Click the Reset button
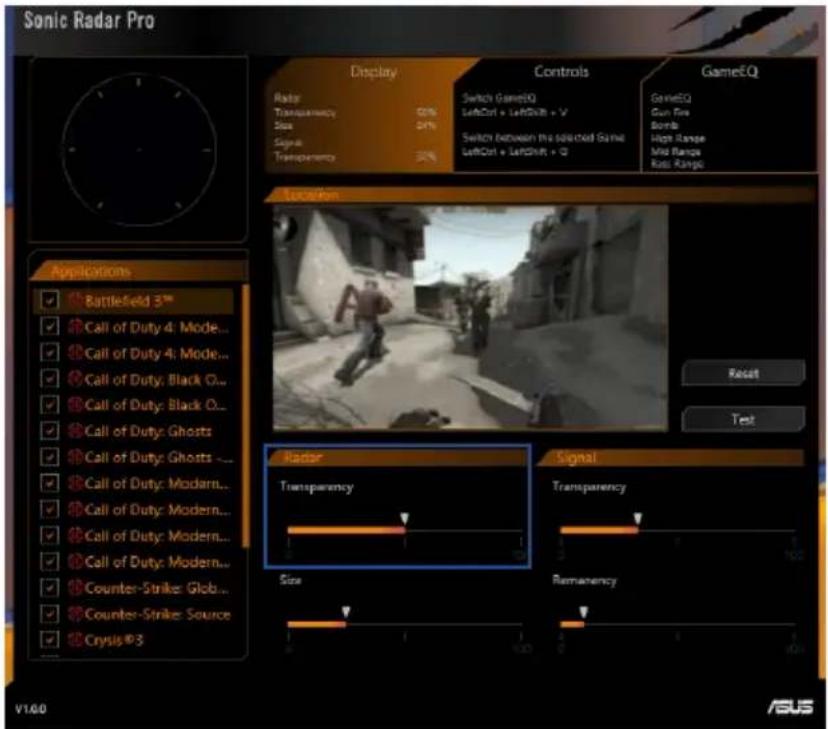 click(x=744, y=373)
